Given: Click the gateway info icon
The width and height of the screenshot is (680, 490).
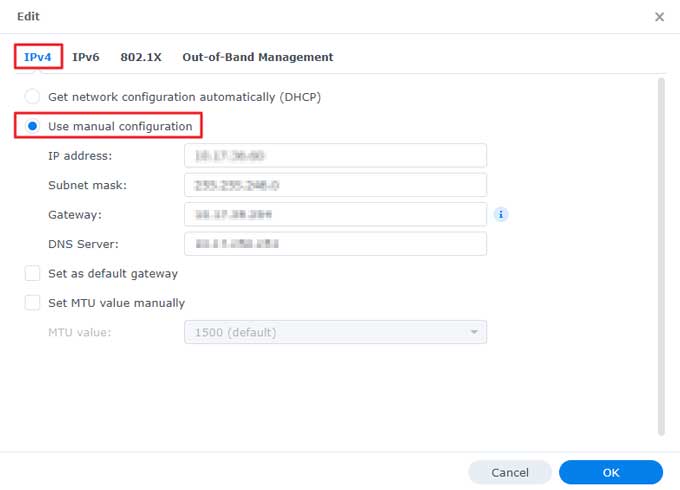Looking at the screenshot, I should [500, 214].
